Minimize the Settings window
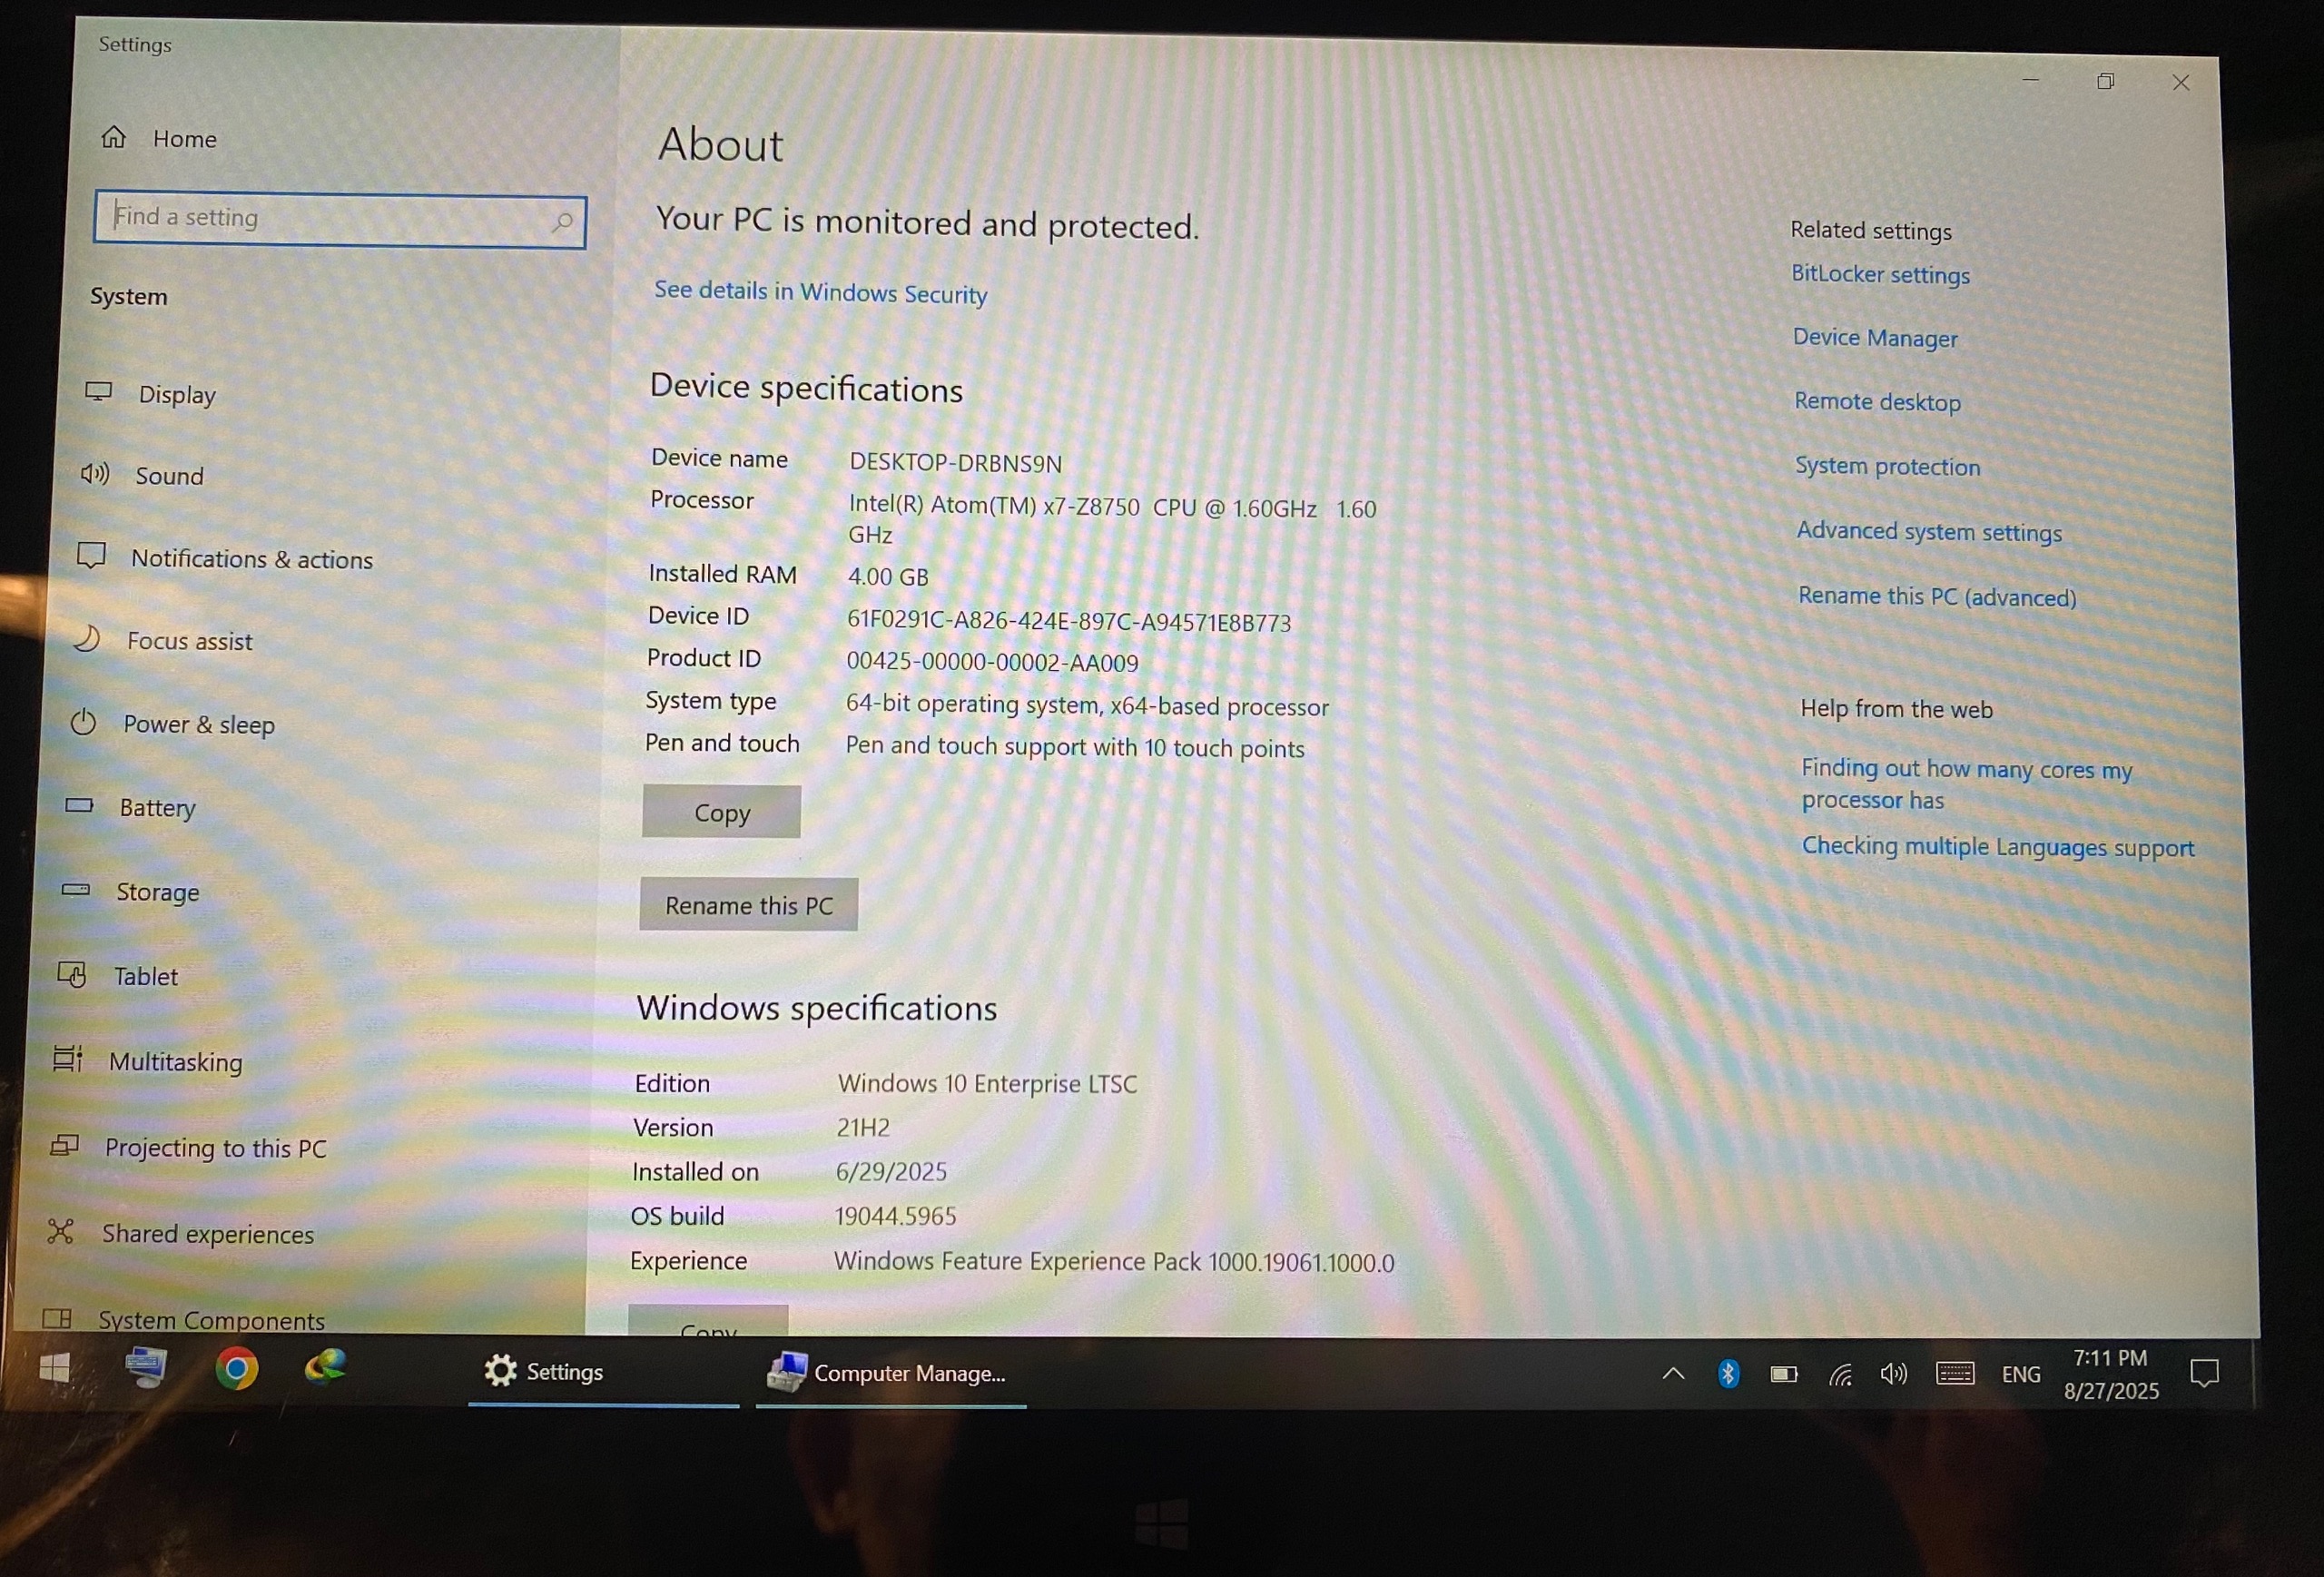 (x=2030, y=80)
